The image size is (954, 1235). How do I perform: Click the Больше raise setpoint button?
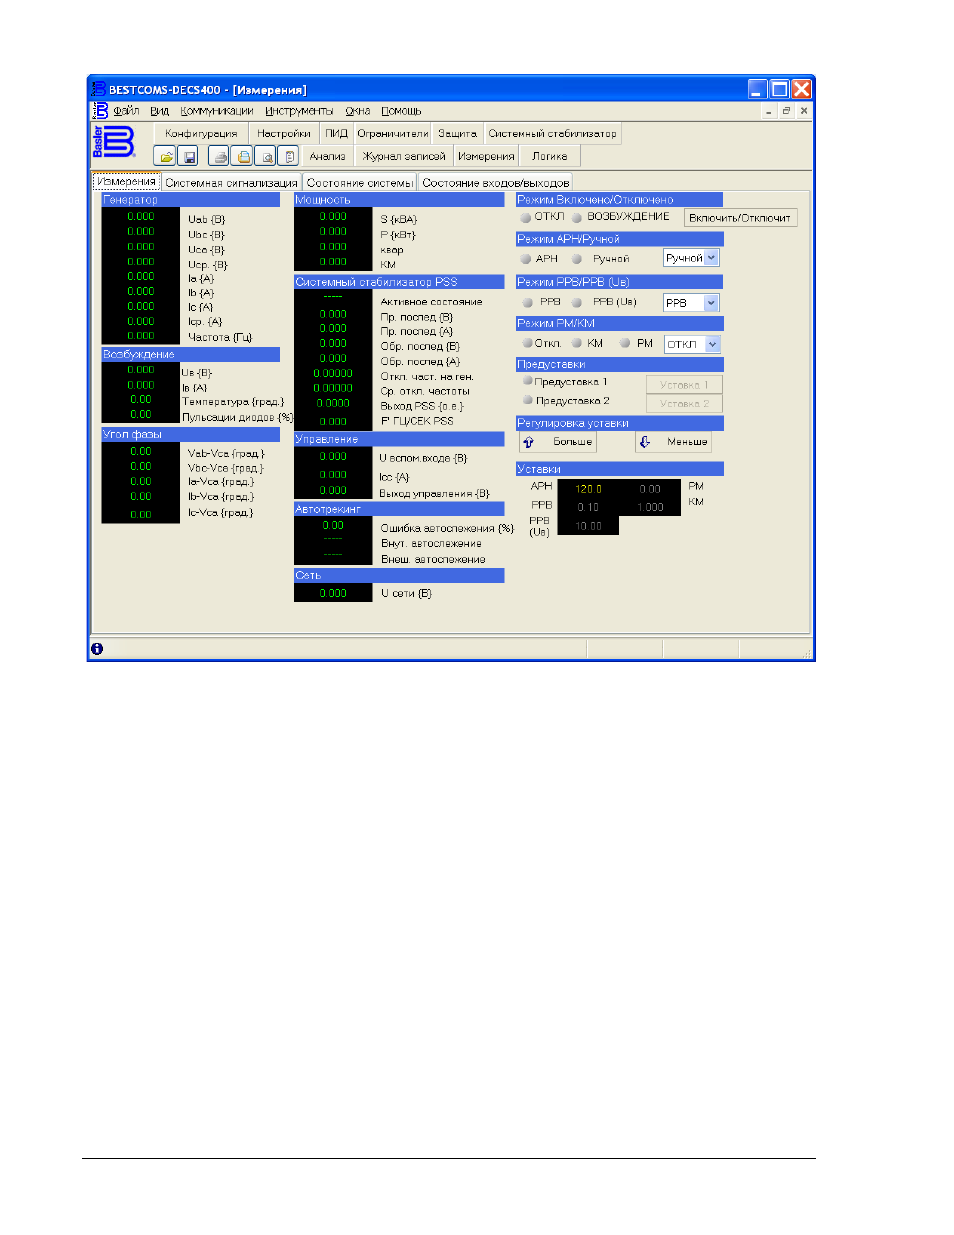click(x=558, y=442)
